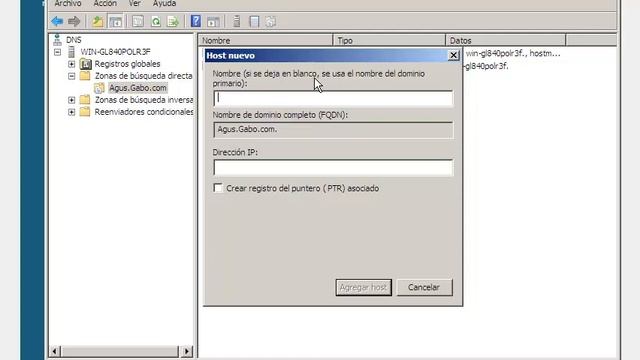Click record data 'win-gl840polr3f., hostm...'

point(513,53)
